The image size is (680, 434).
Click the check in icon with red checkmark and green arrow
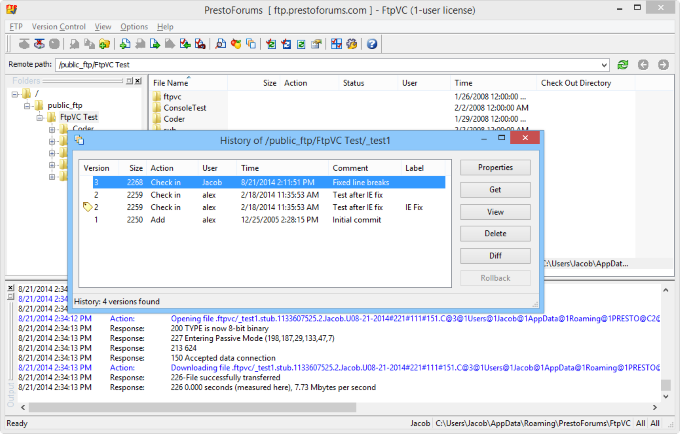[x=185, y=44]
